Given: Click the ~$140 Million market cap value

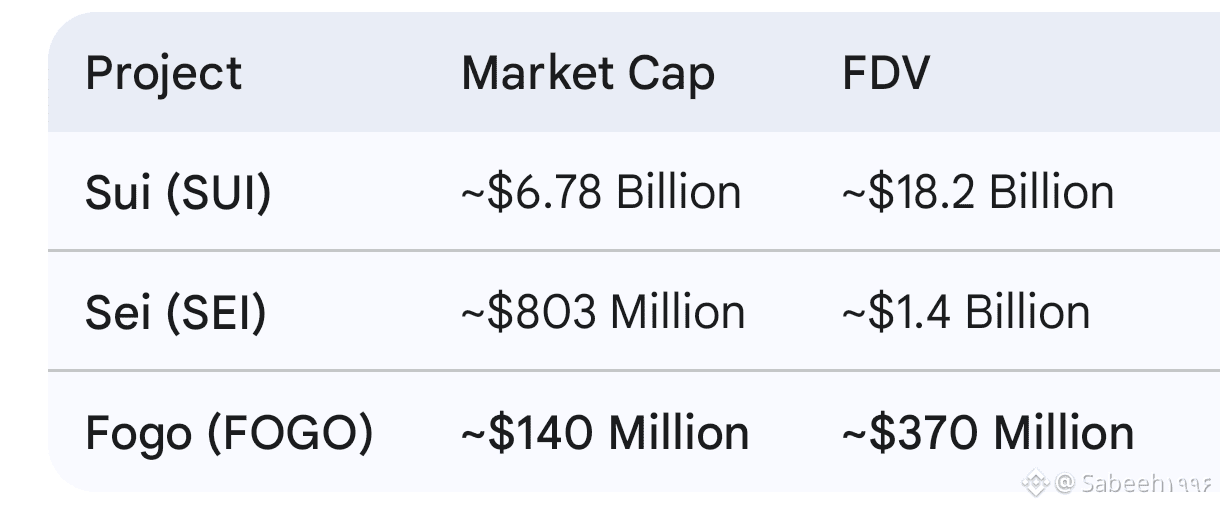Looking at the screenshot, I should tap(605, 433).
